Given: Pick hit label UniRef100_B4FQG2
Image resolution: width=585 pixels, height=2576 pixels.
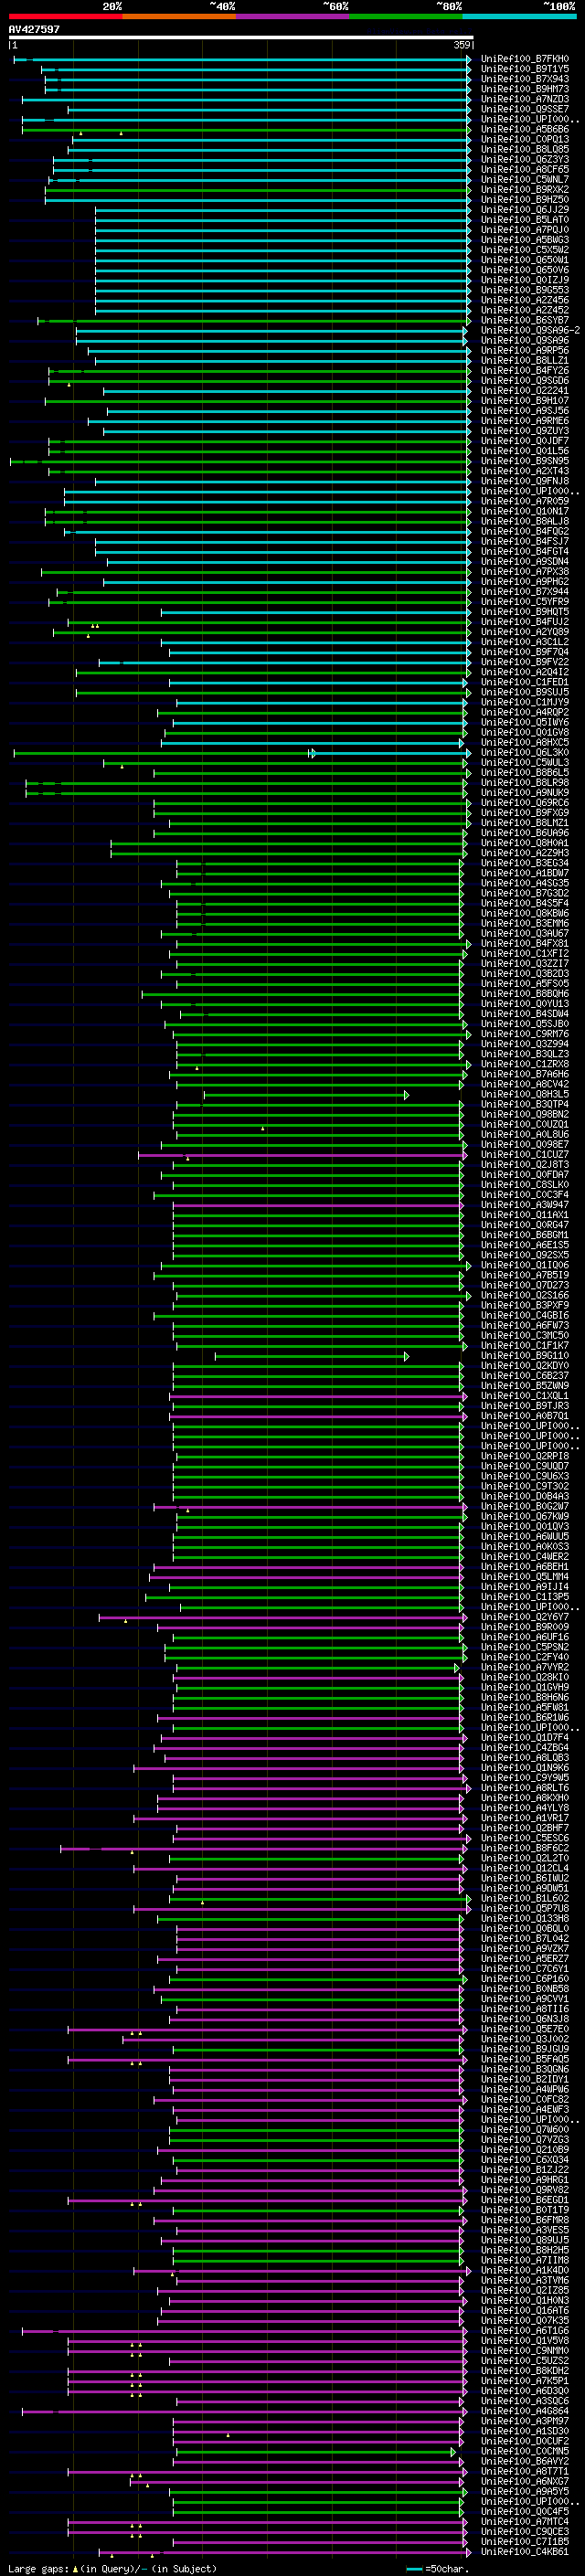Looking at the screenshot, I should (525, 531).
